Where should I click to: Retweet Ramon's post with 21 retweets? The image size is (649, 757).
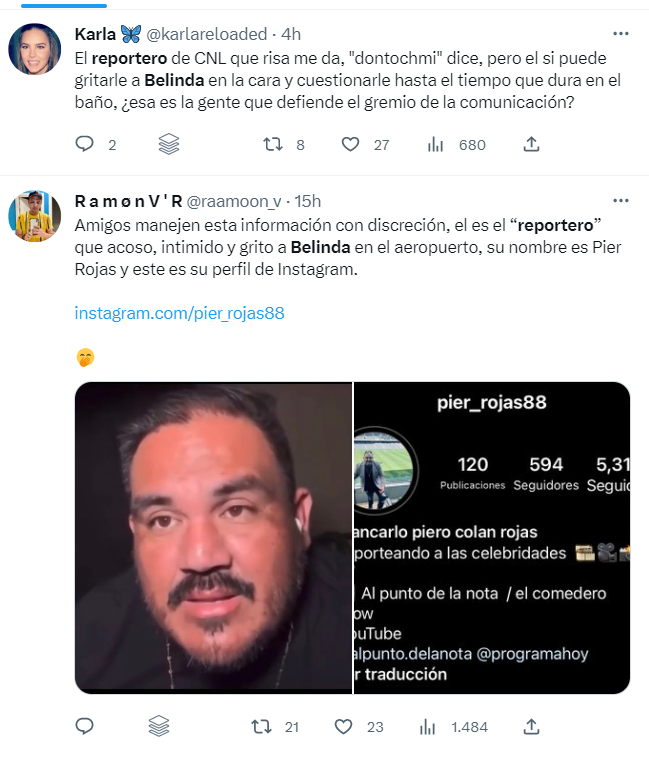[x=261, y=726]
